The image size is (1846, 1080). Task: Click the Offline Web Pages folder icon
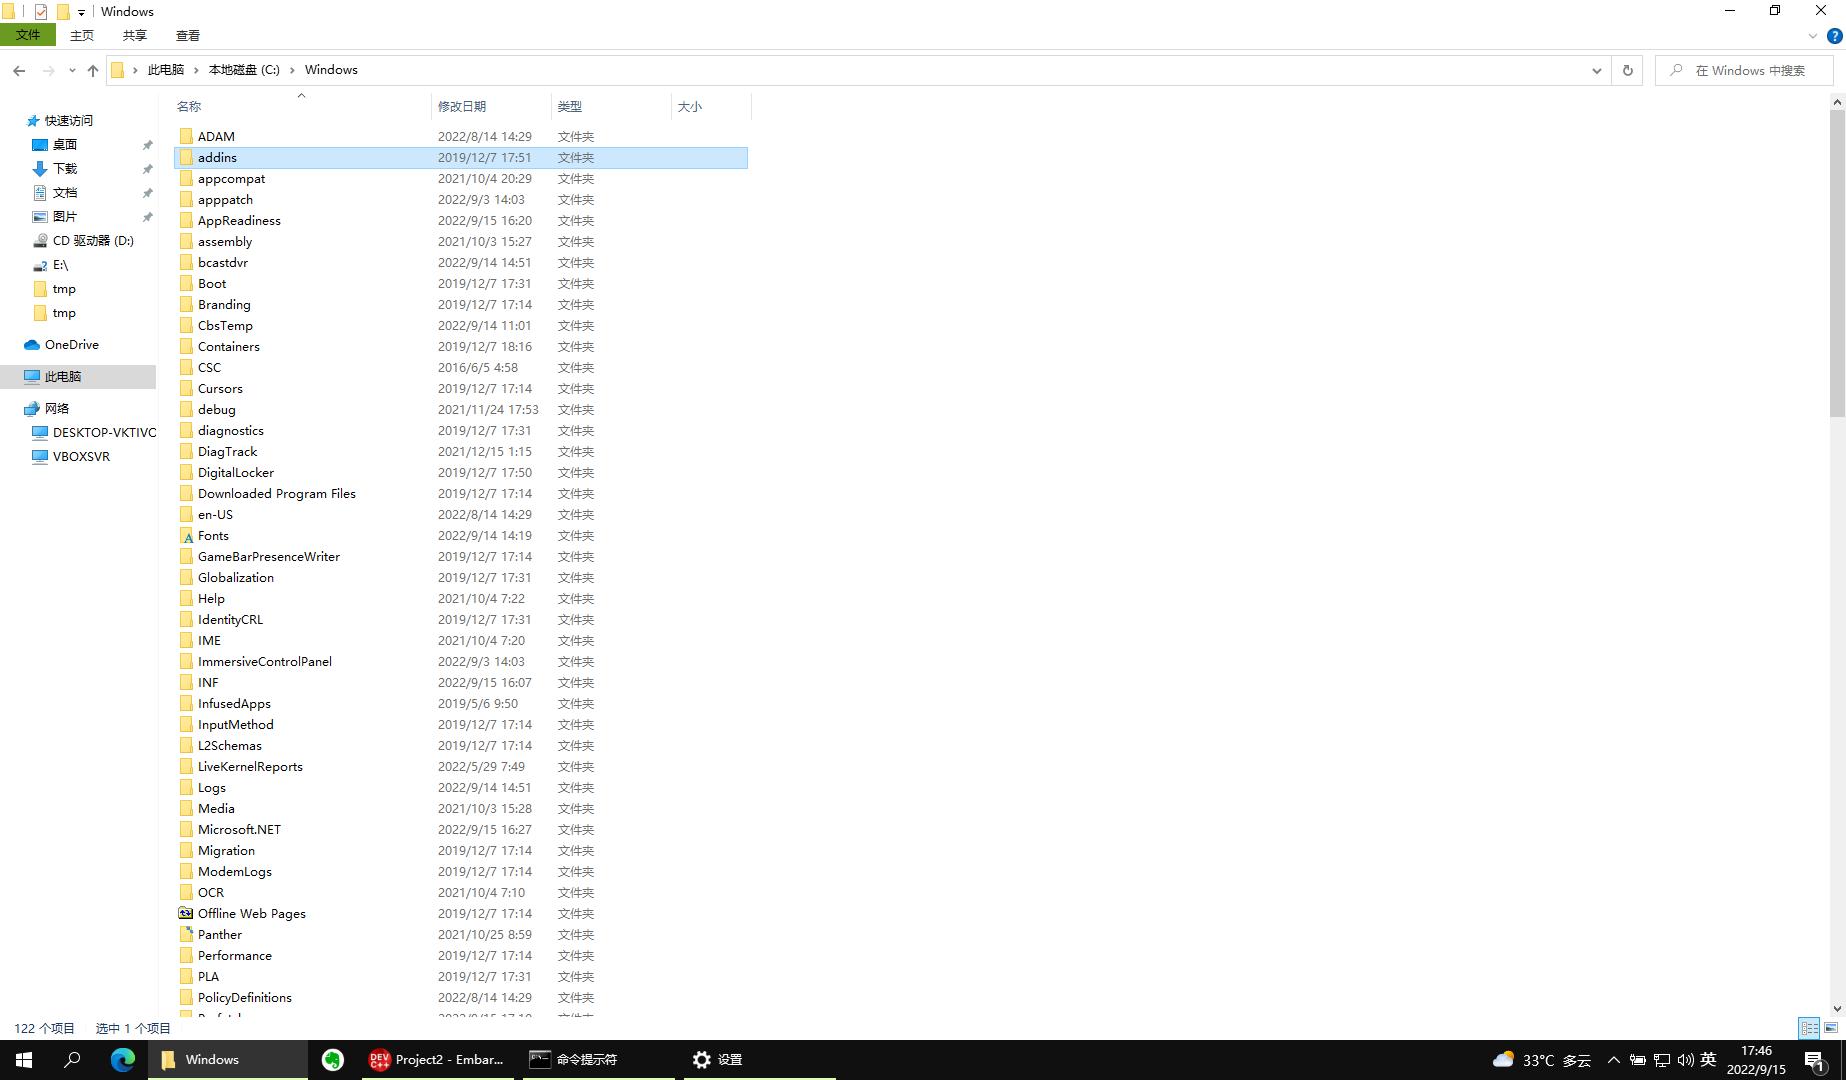[x=186, y=913]
